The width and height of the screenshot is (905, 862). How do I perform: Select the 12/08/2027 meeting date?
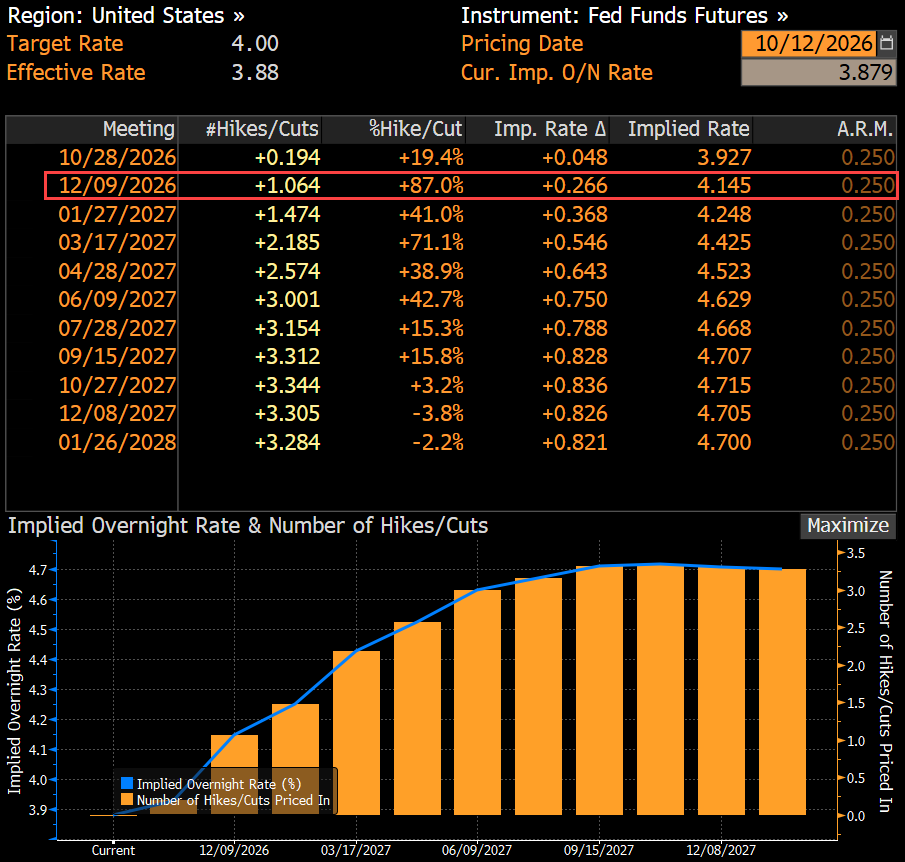pos(117,413)
